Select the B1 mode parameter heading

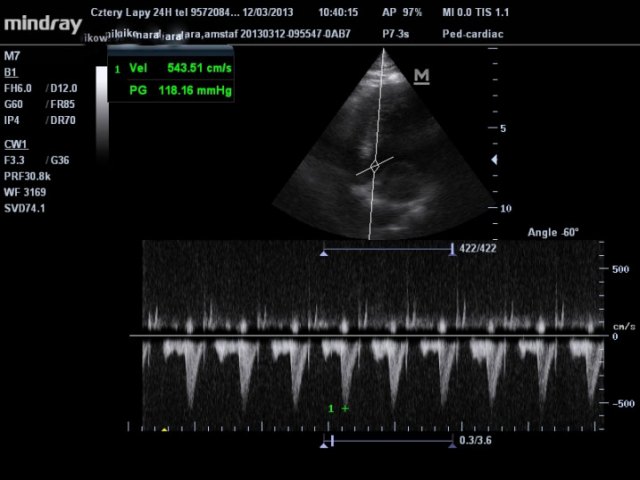tap(10, 73)
